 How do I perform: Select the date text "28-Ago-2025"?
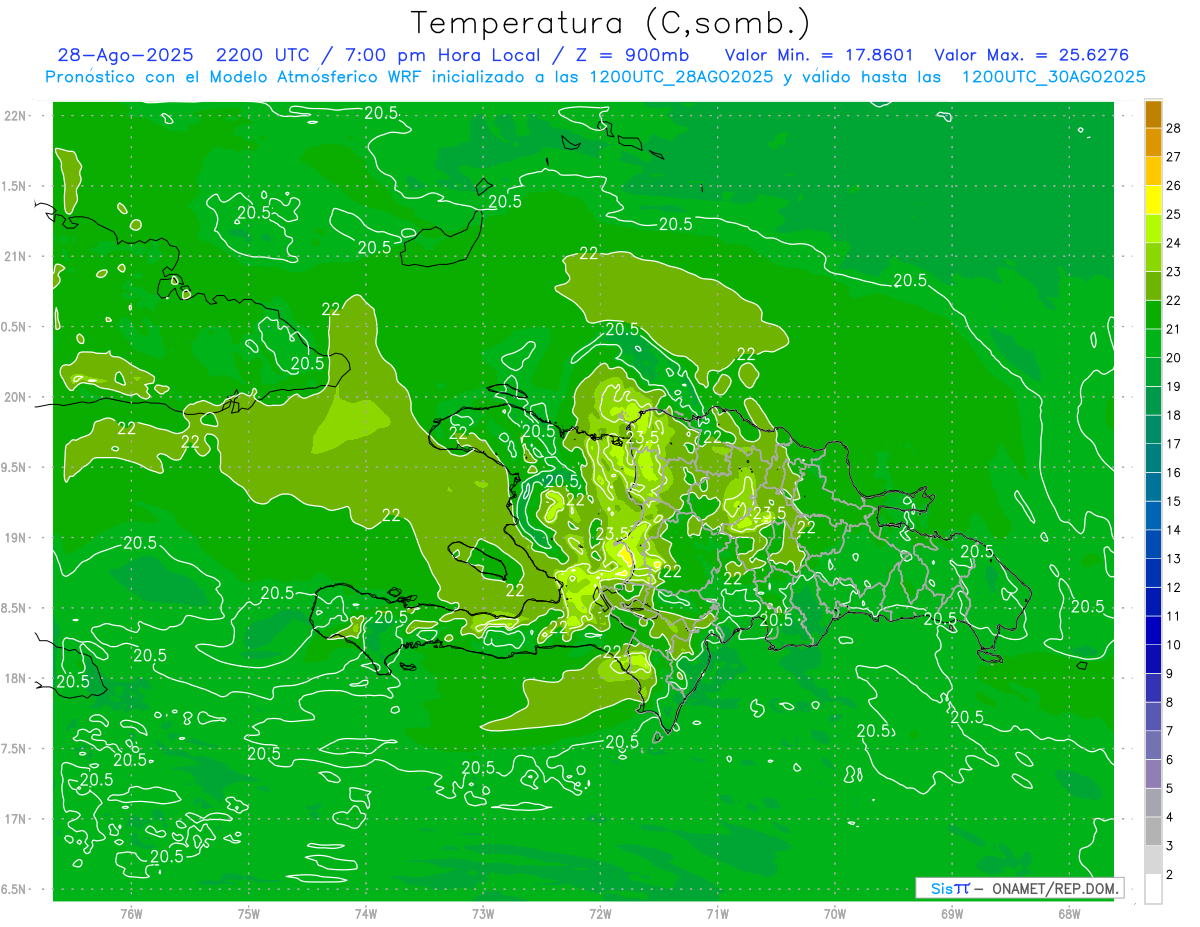pyautogui.click(x=126, y=55)
